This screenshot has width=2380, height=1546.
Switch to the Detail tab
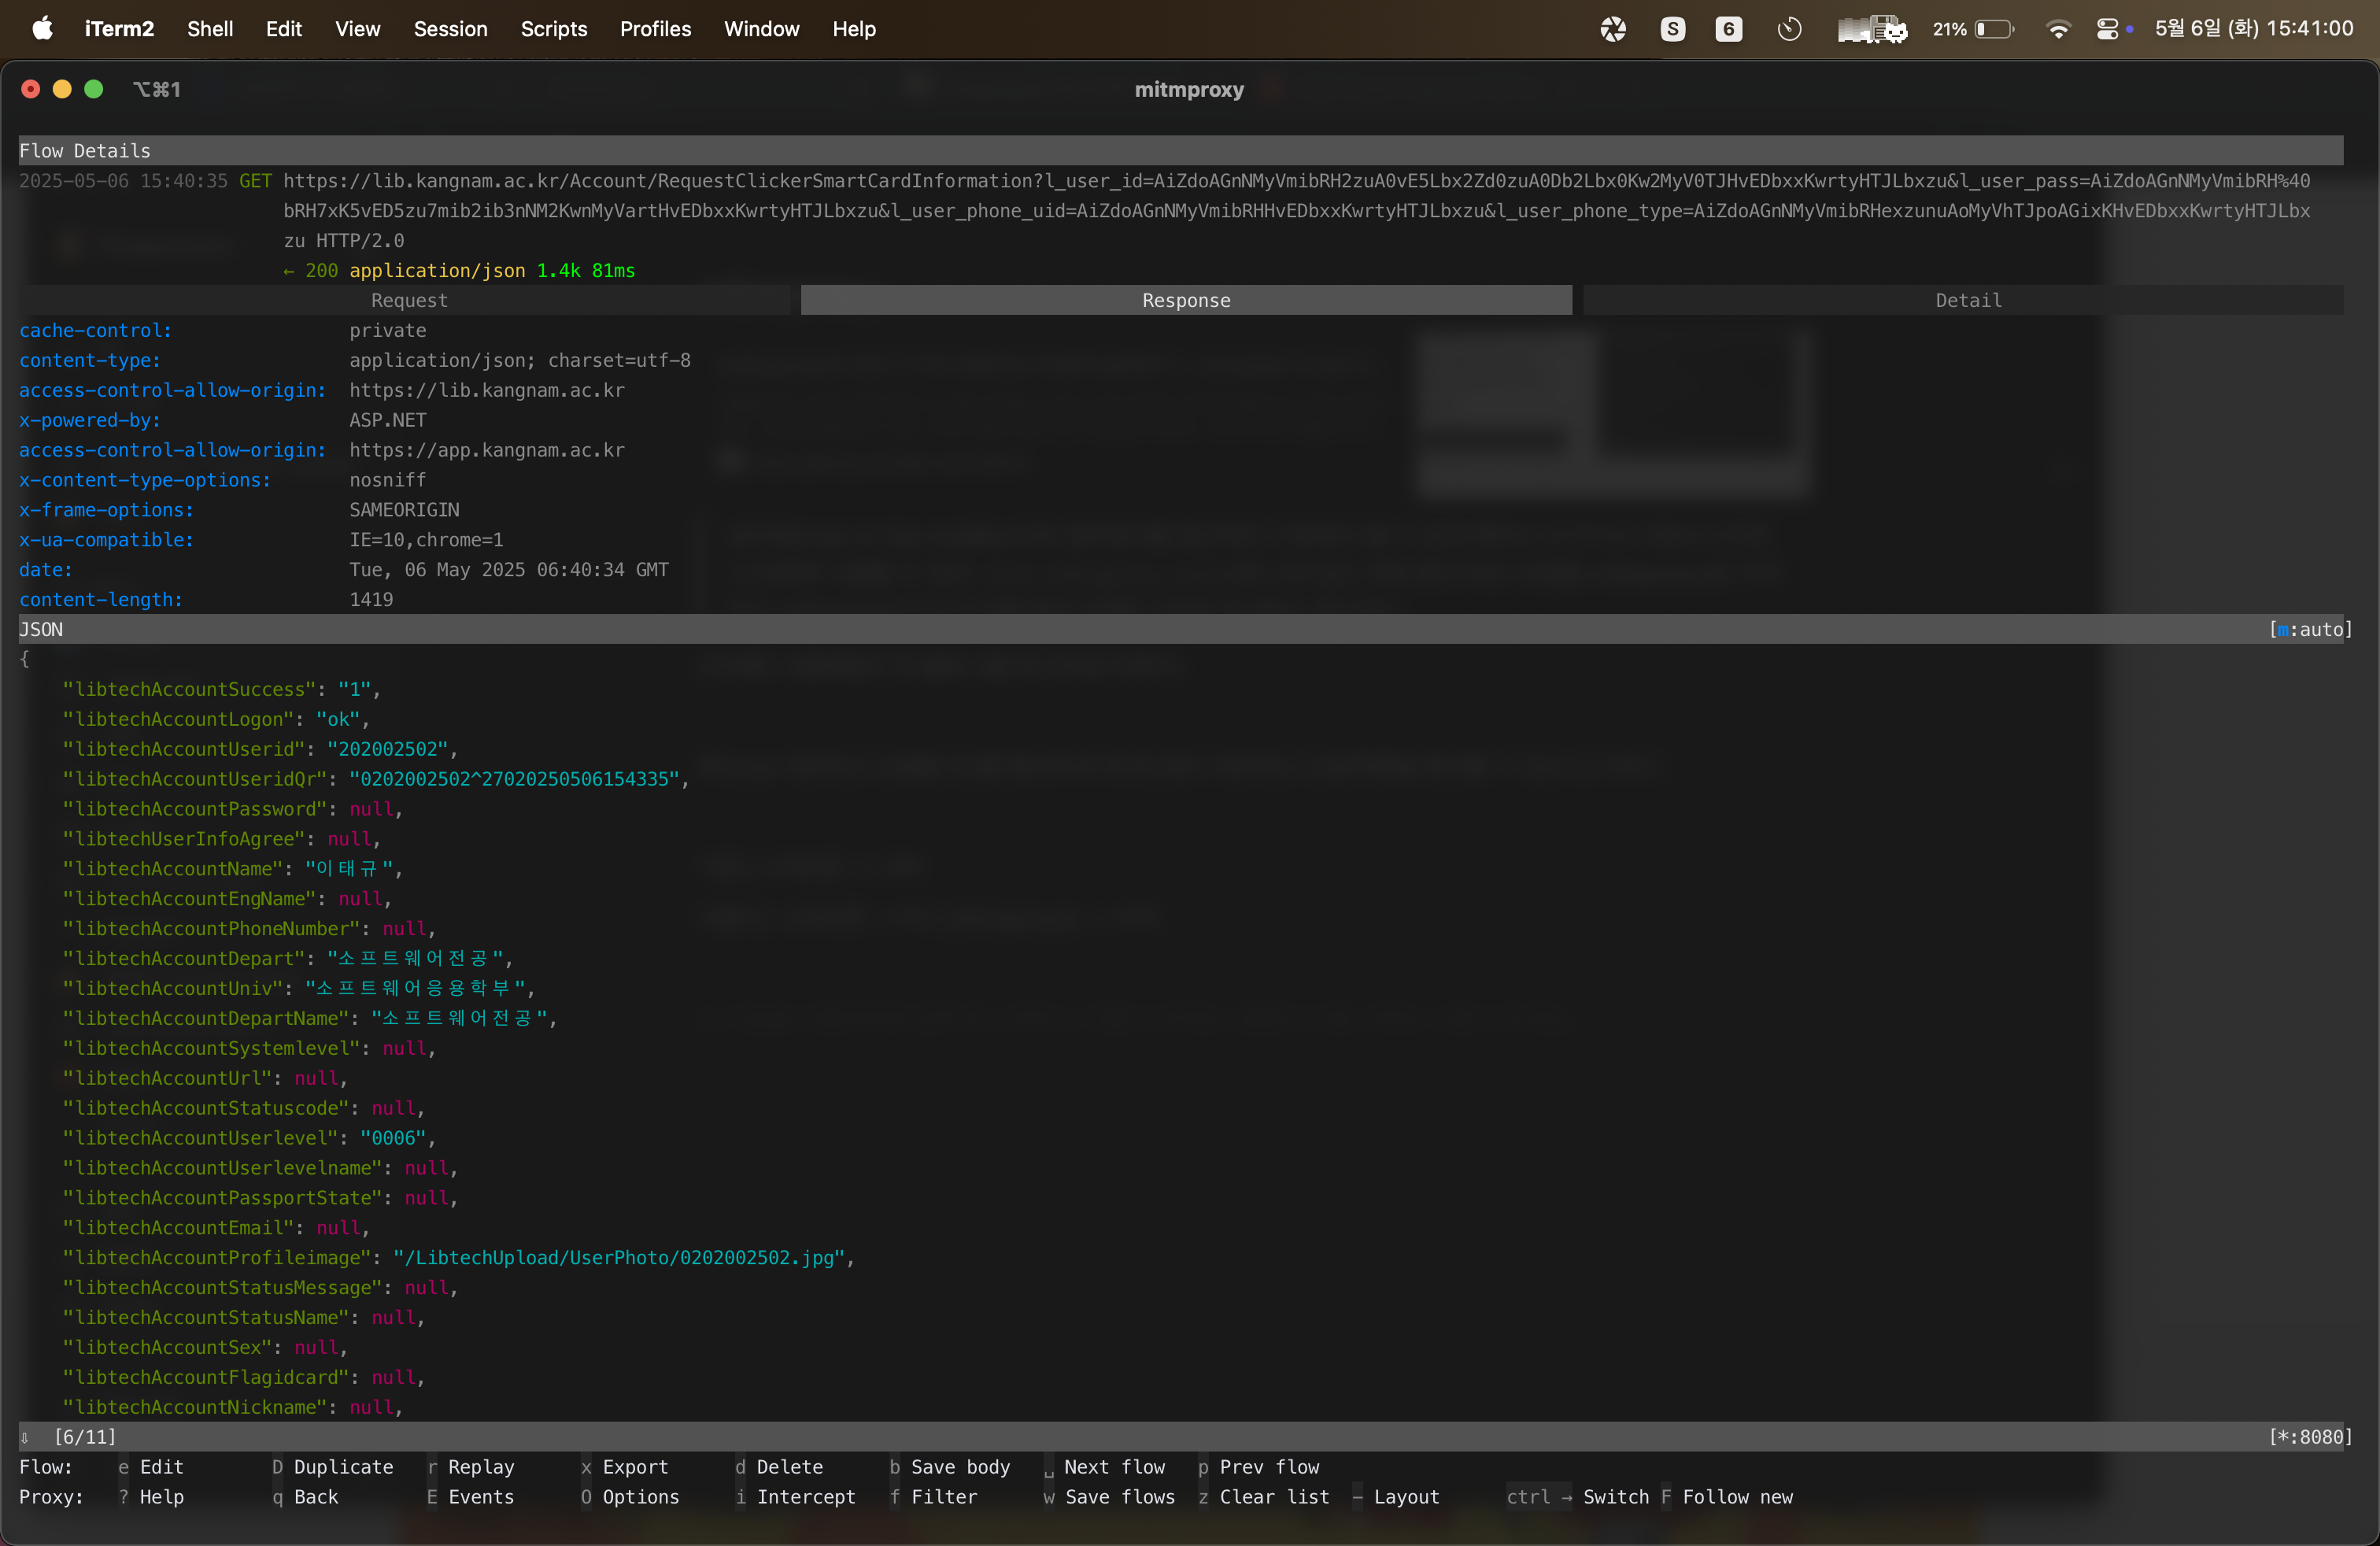[x=1967, y=300]
